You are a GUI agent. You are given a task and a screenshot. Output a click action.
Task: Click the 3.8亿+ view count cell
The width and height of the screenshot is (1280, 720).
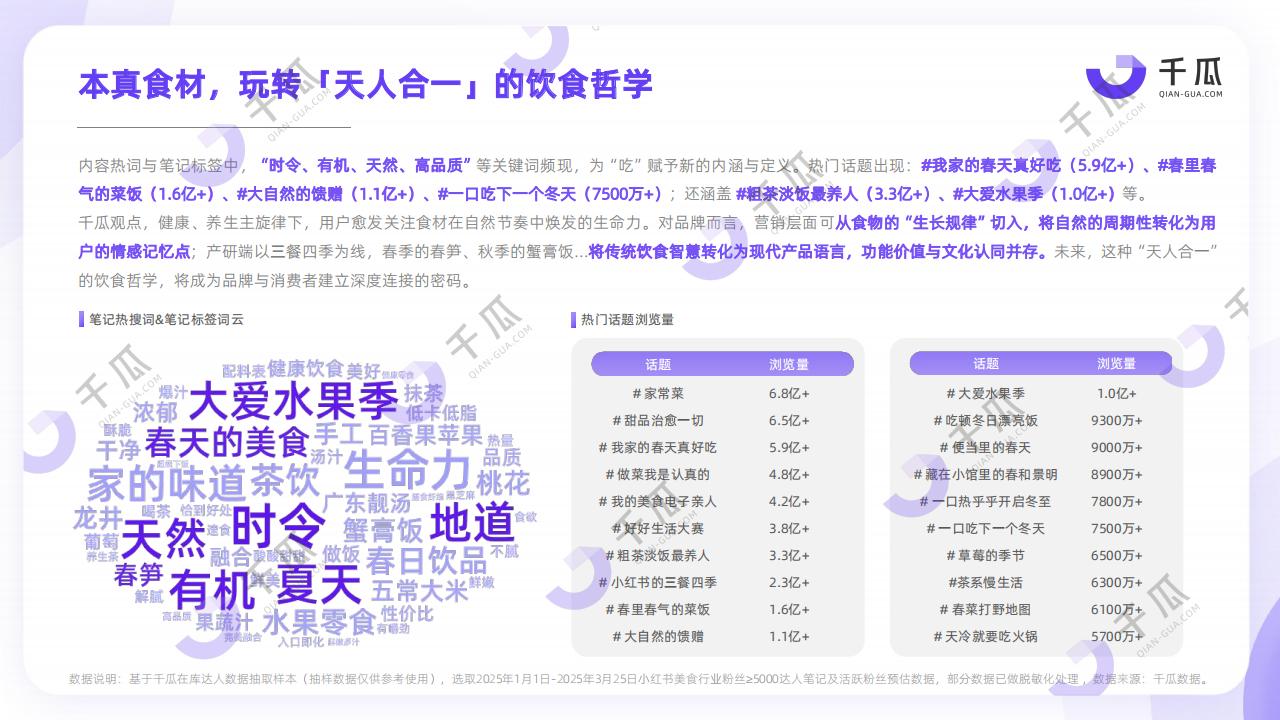[x=789, y=529]
